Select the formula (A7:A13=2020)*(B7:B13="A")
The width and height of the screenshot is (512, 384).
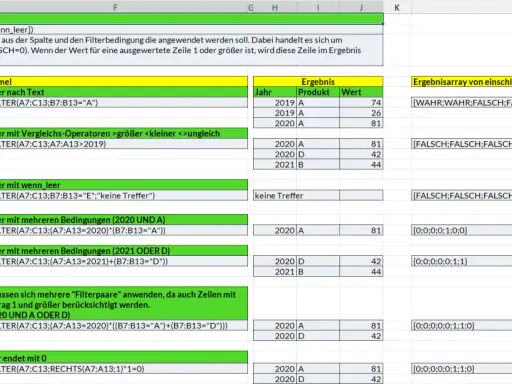click(124, 230)
